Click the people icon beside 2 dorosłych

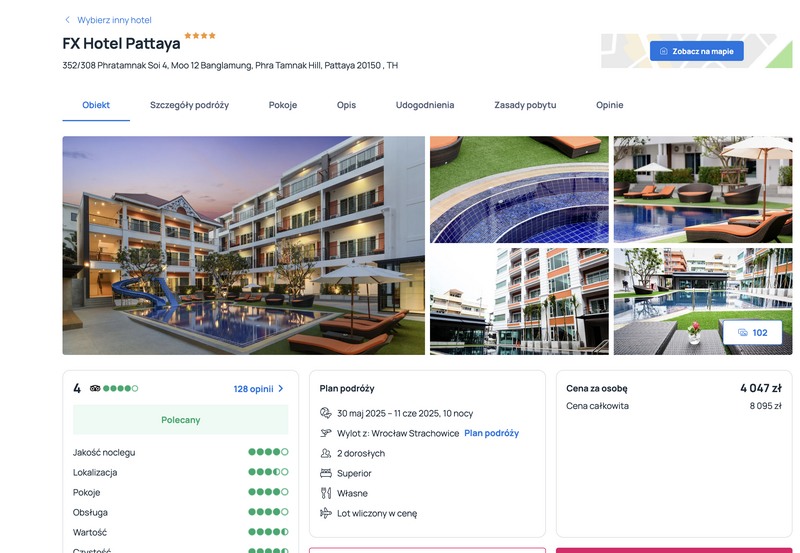[326, 453]
